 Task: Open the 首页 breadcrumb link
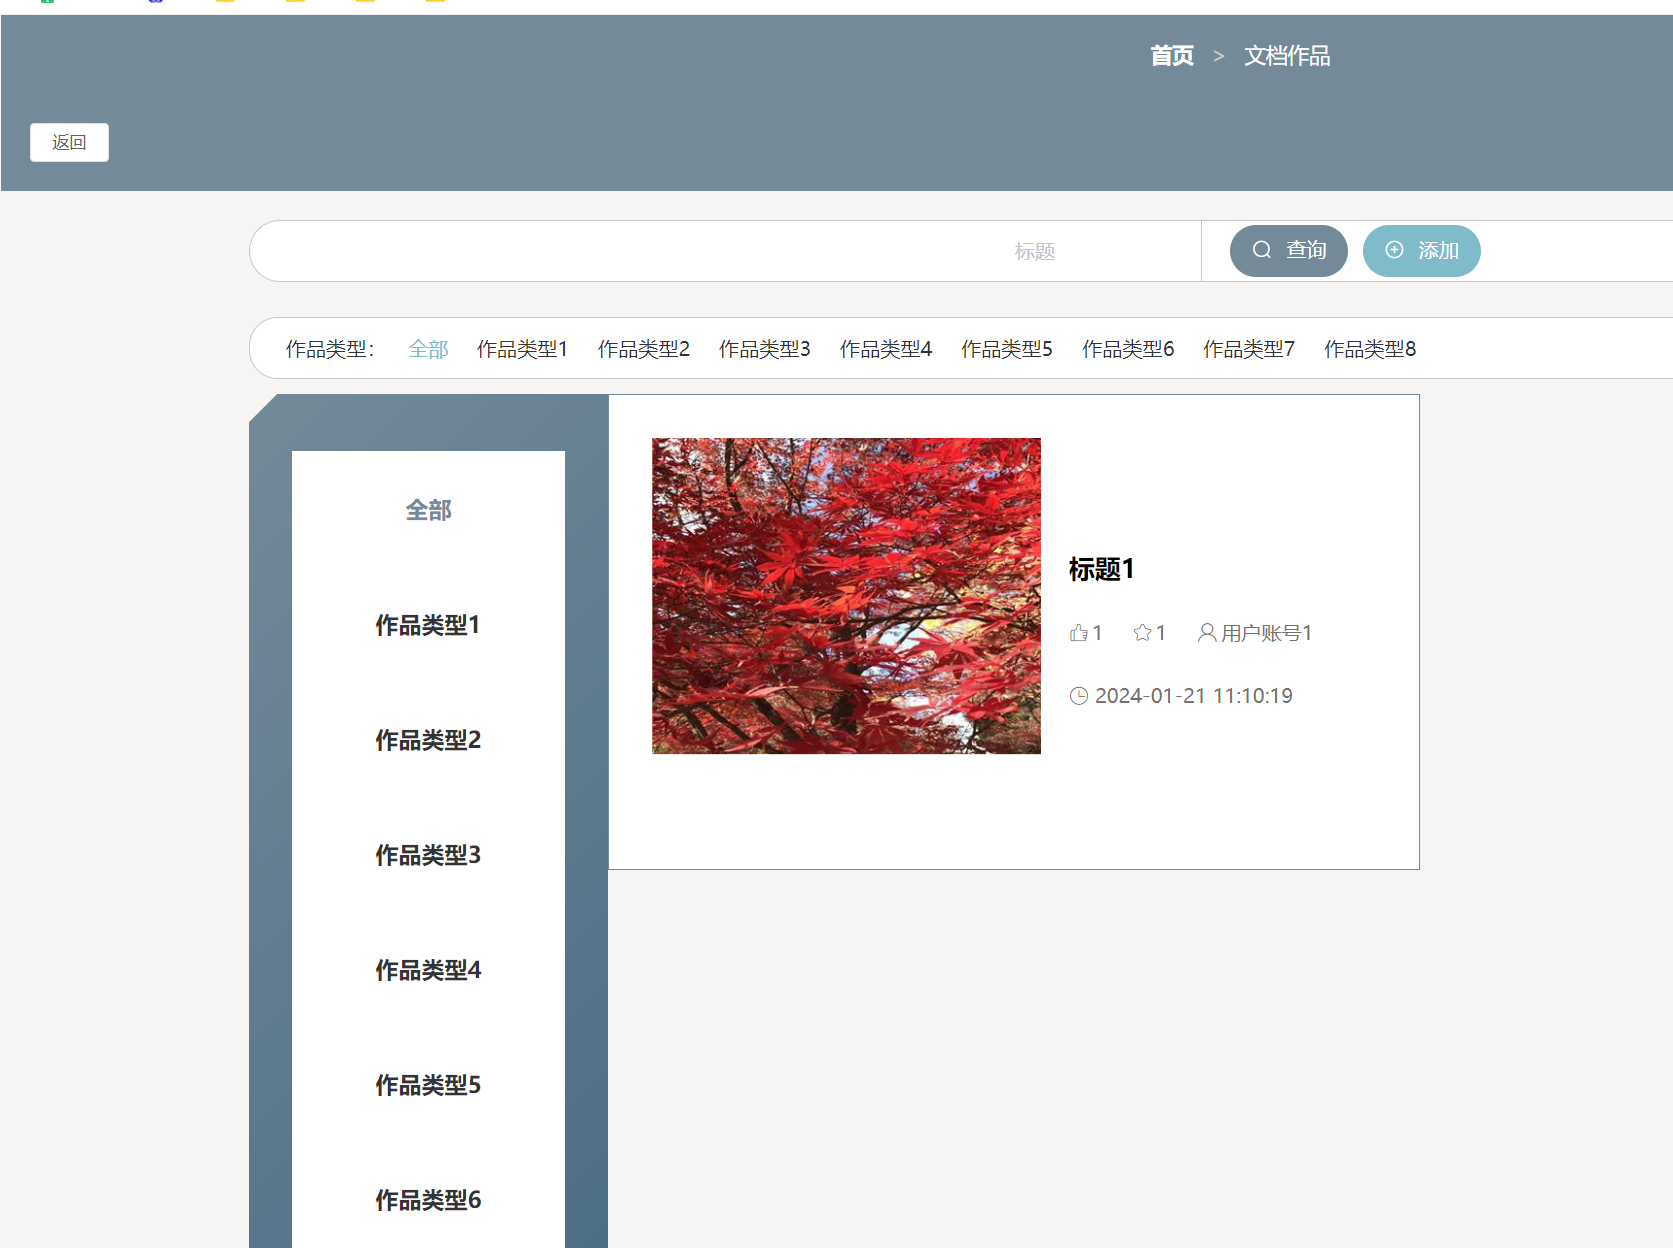coord(1171,55)
